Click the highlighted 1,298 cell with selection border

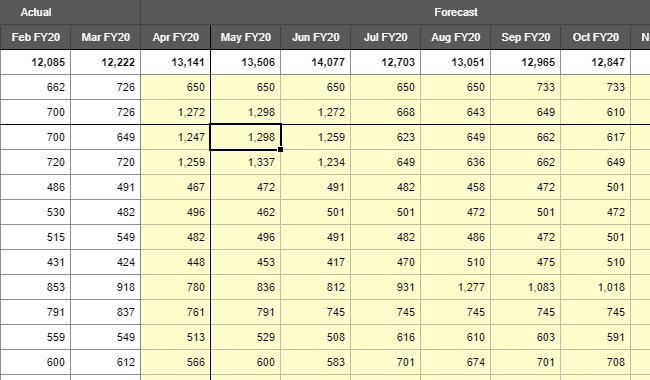(246, 137)
